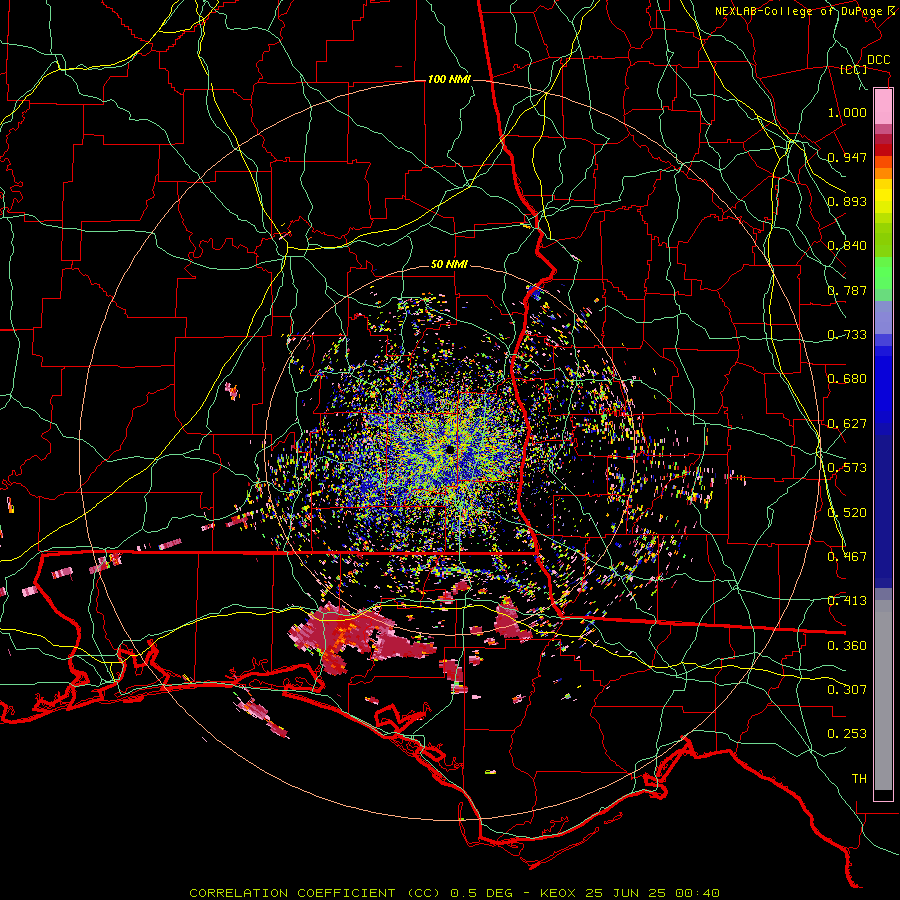Click the 0.840 color scale value
Image resolution: width=900 pixels, height=900 pixels.
pyautogui.click(x=847, y=246)
